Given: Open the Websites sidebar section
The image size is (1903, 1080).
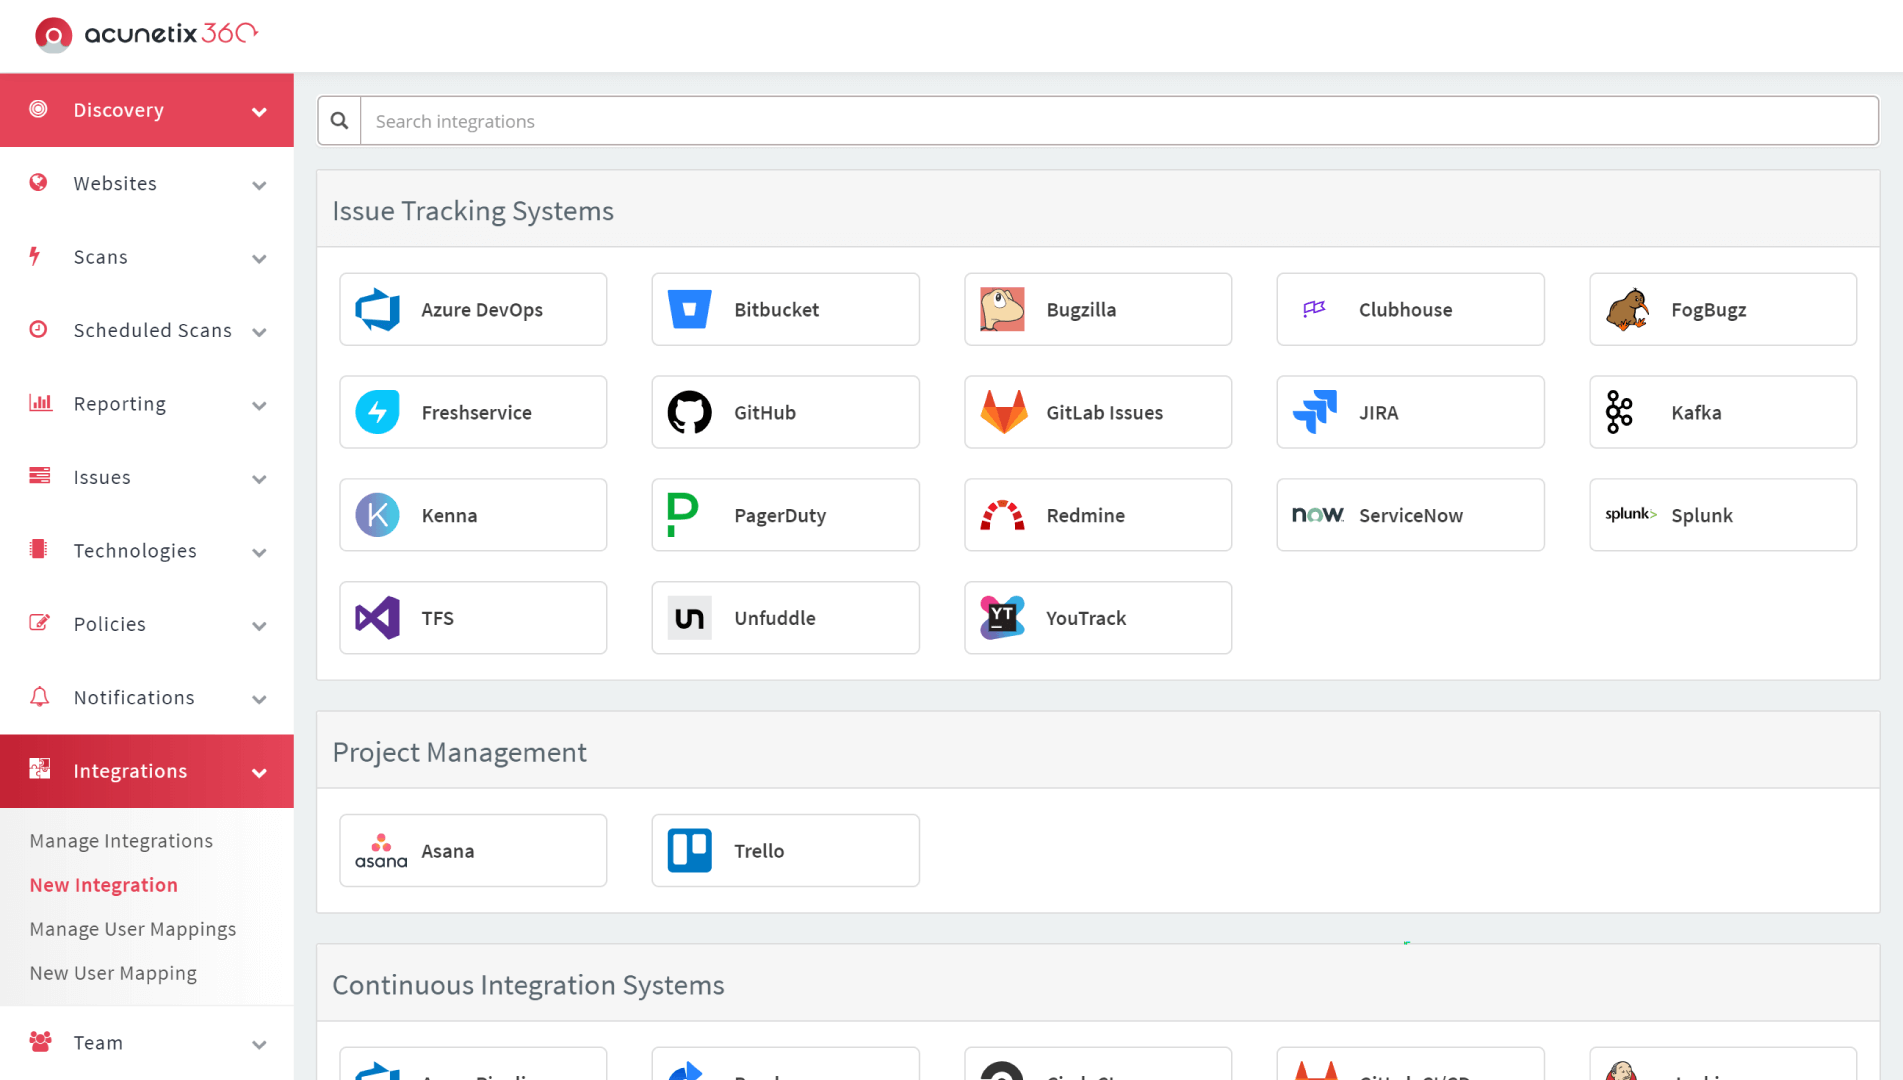Looking at the screenshot, I should click(147, 184).
